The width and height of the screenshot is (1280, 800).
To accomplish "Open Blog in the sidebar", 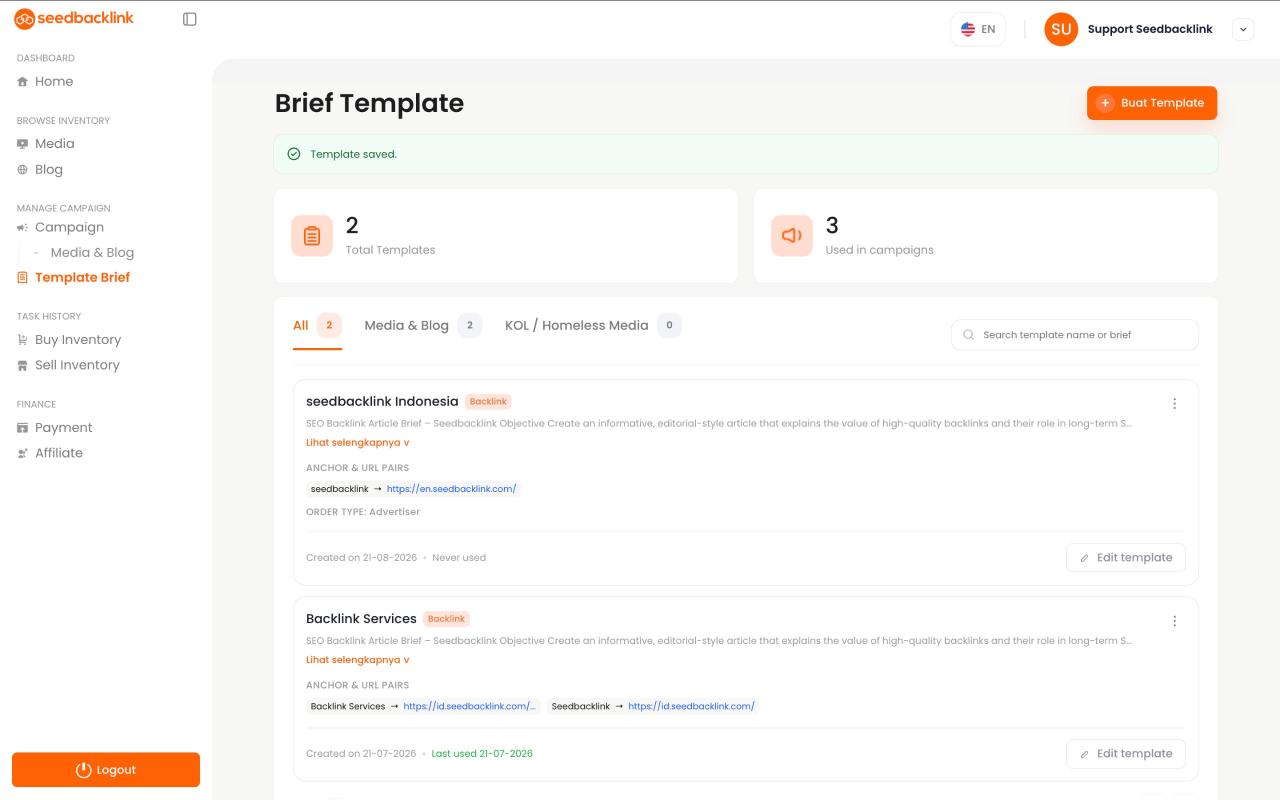I will (x=49, y=170).
